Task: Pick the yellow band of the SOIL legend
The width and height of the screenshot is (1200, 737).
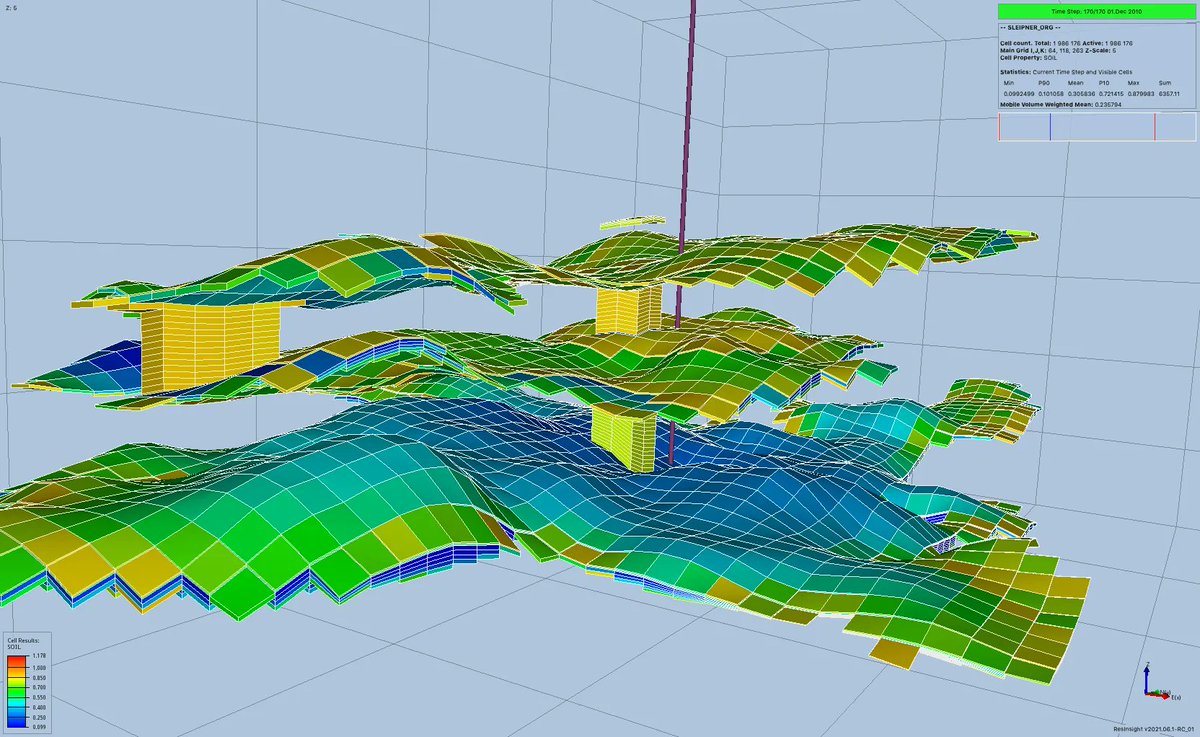Action: coord(16,682)
